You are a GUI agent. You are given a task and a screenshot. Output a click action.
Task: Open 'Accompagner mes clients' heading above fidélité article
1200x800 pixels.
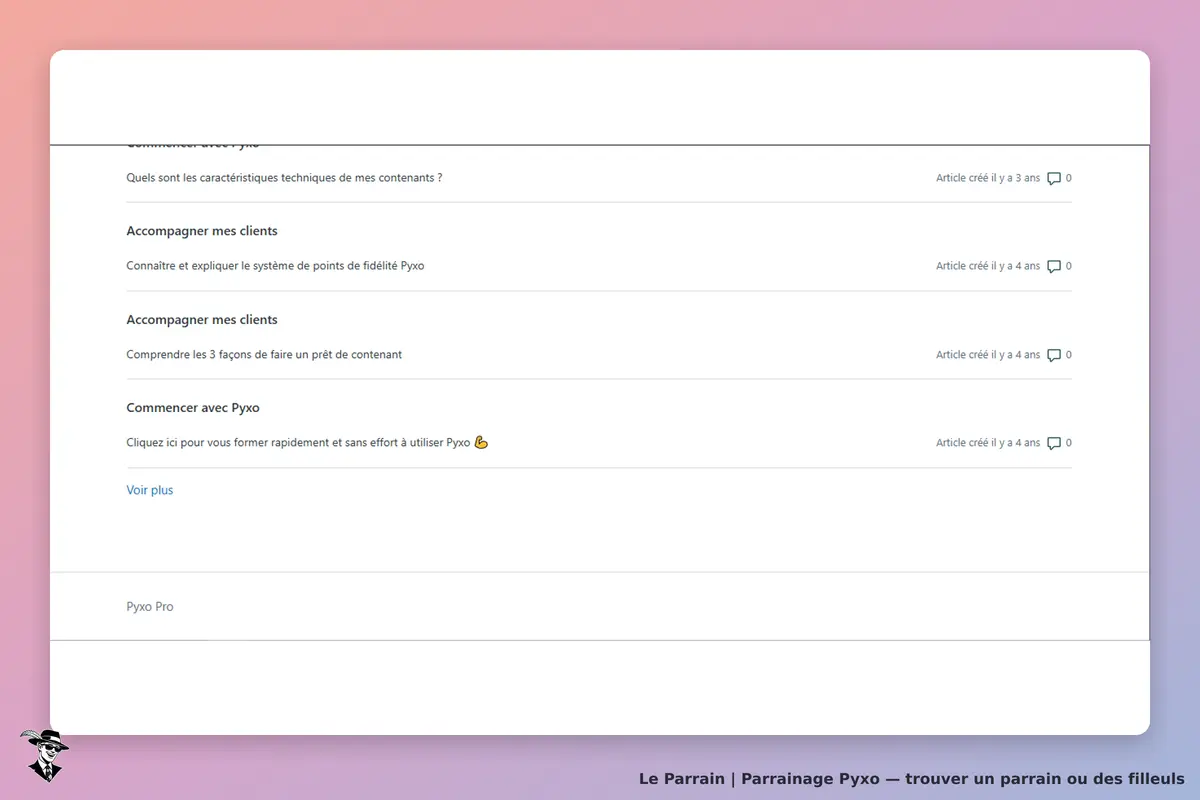point(202,231)
